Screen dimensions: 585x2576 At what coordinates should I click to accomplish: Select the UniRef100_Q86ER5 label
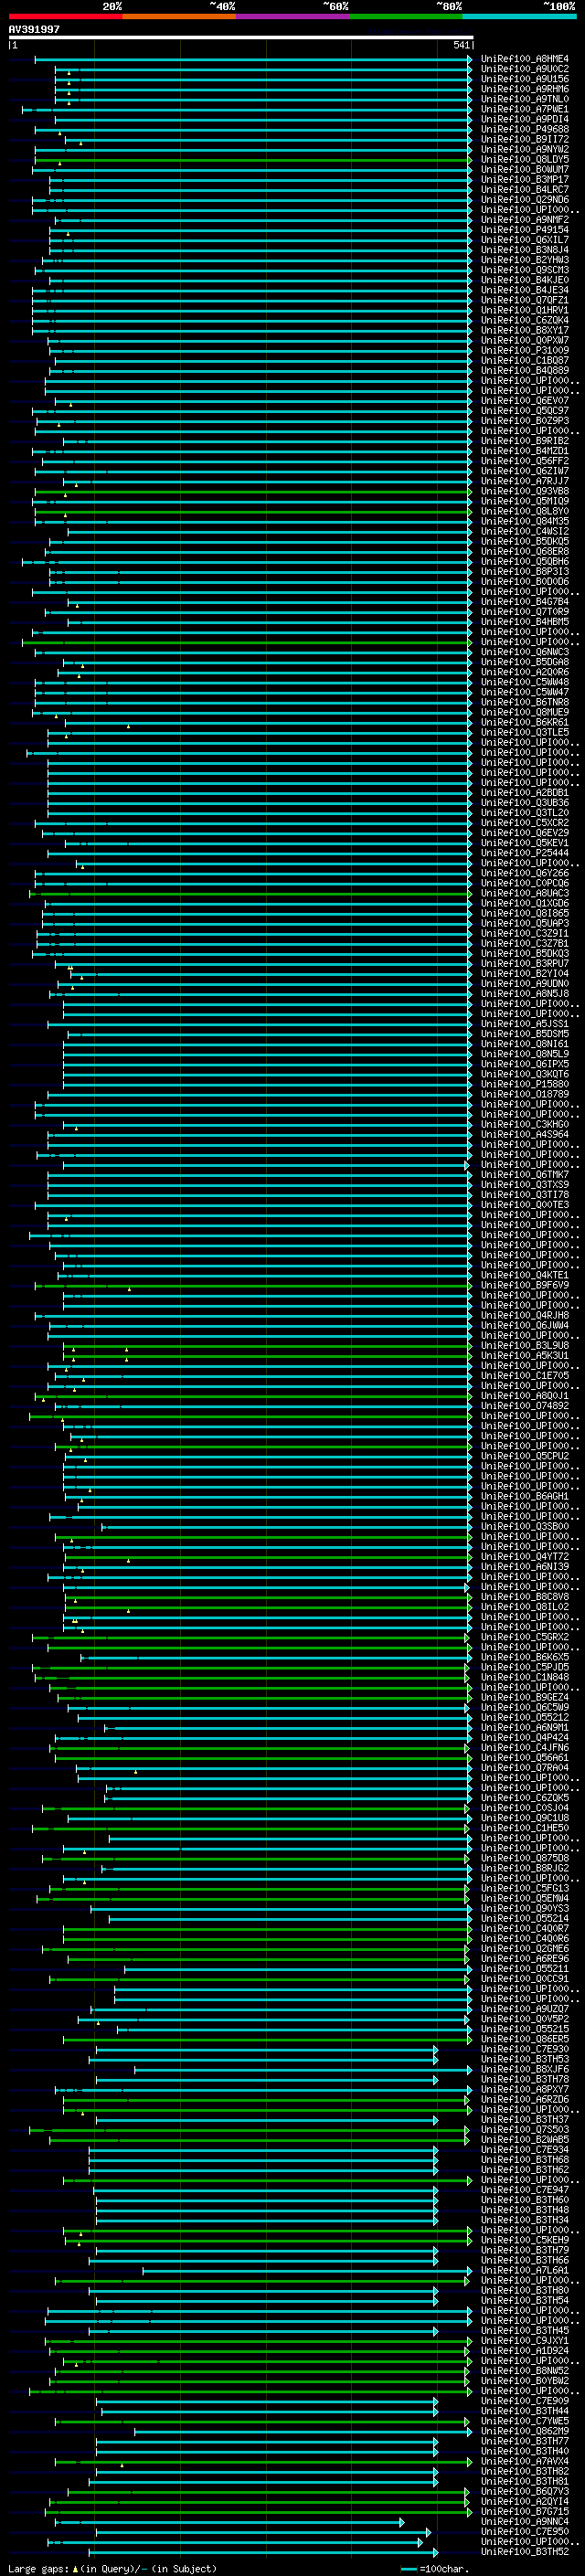(x=525, y=2039)
